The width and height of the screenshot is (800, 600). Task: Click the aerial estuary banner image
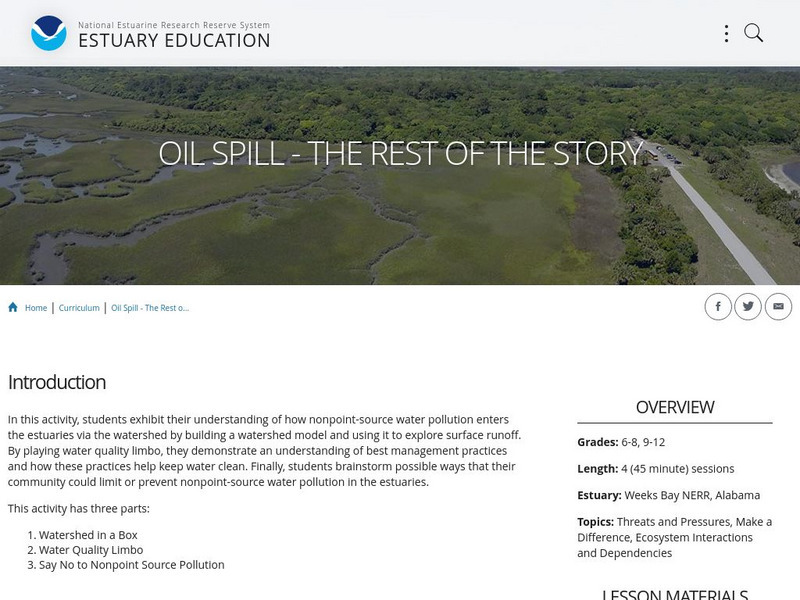(300, 230)
